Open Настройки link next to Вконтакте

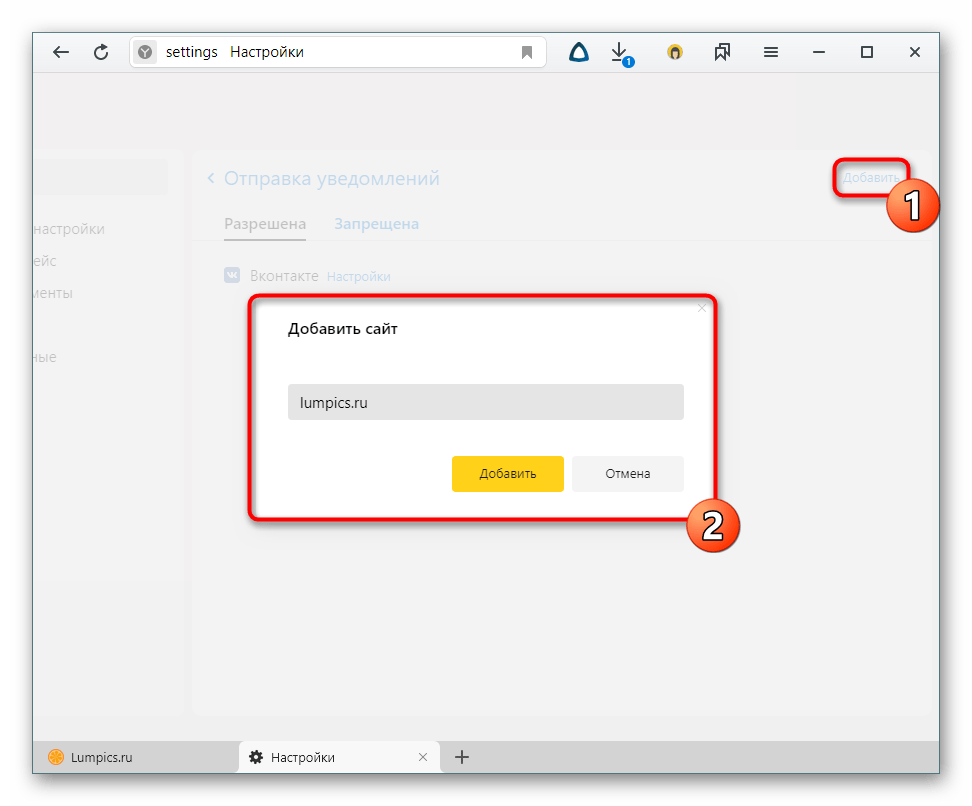pyautogui.click(x=358, y=277)
